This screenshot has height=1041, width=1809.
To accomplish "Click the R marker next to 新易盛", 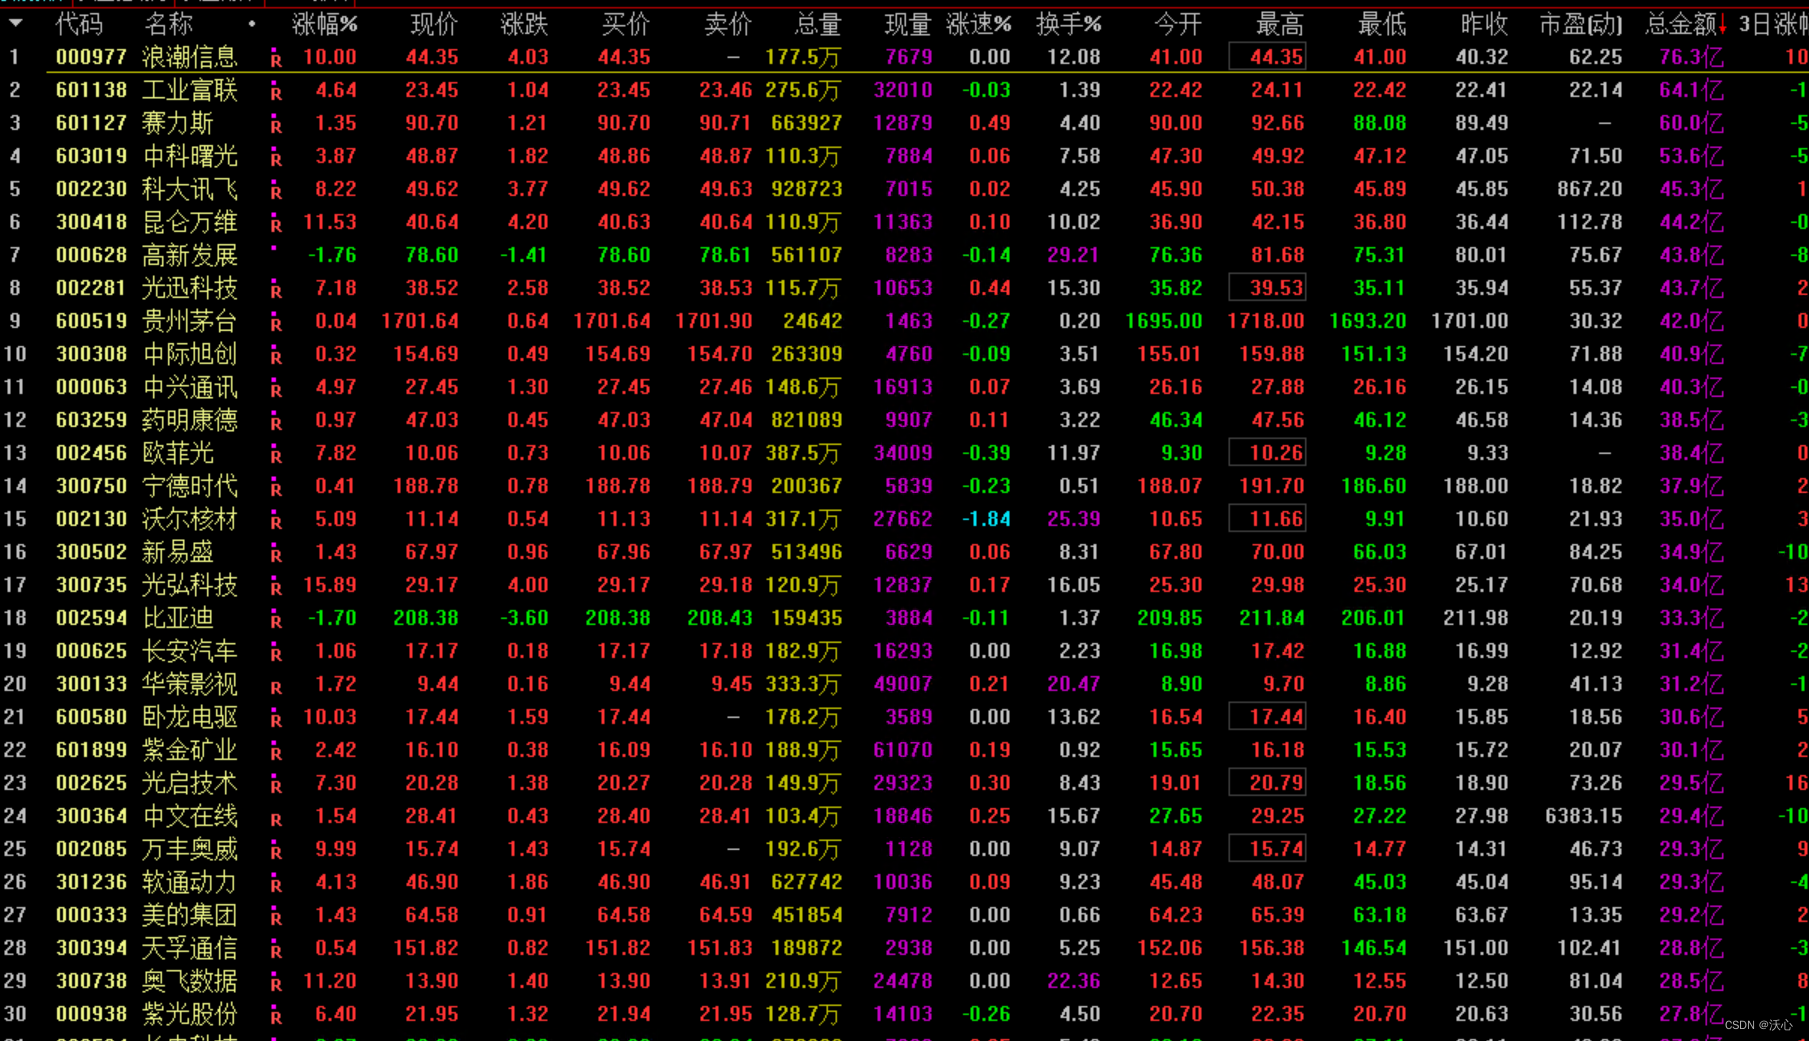I will [x=276, y=555].
